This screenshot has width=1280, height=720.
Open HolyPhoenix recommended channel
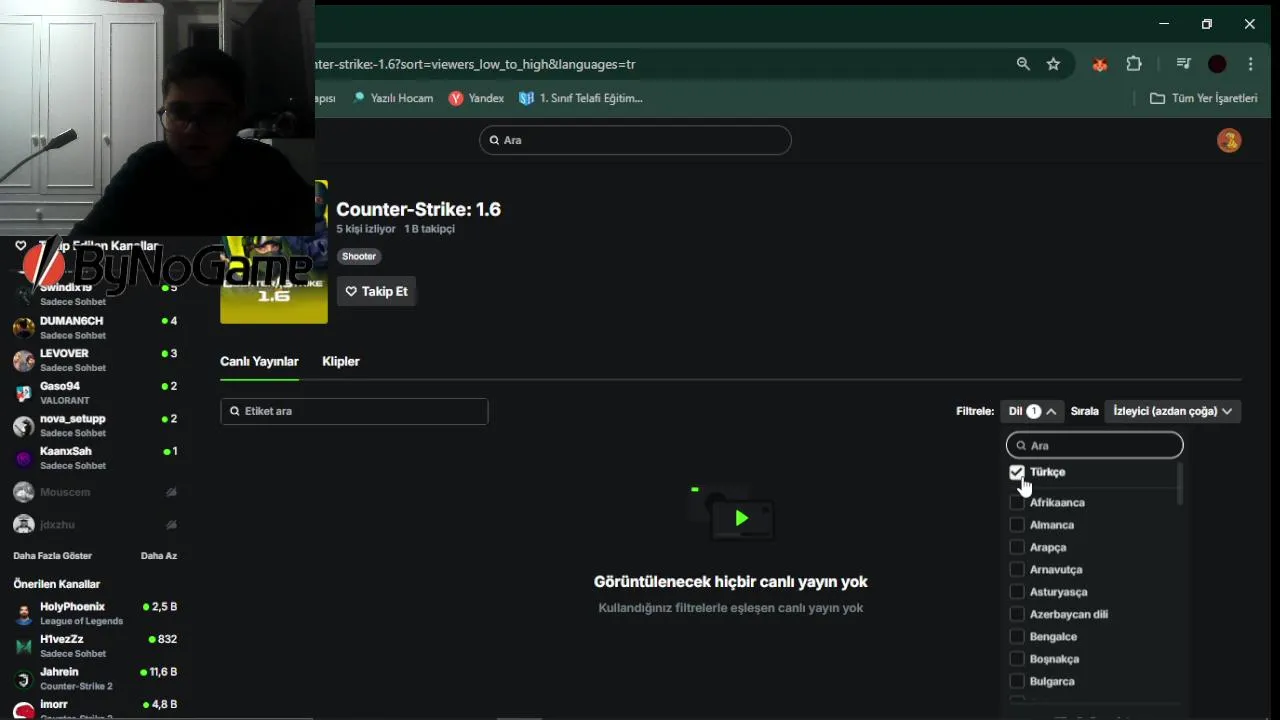click(x=95, y=613)
